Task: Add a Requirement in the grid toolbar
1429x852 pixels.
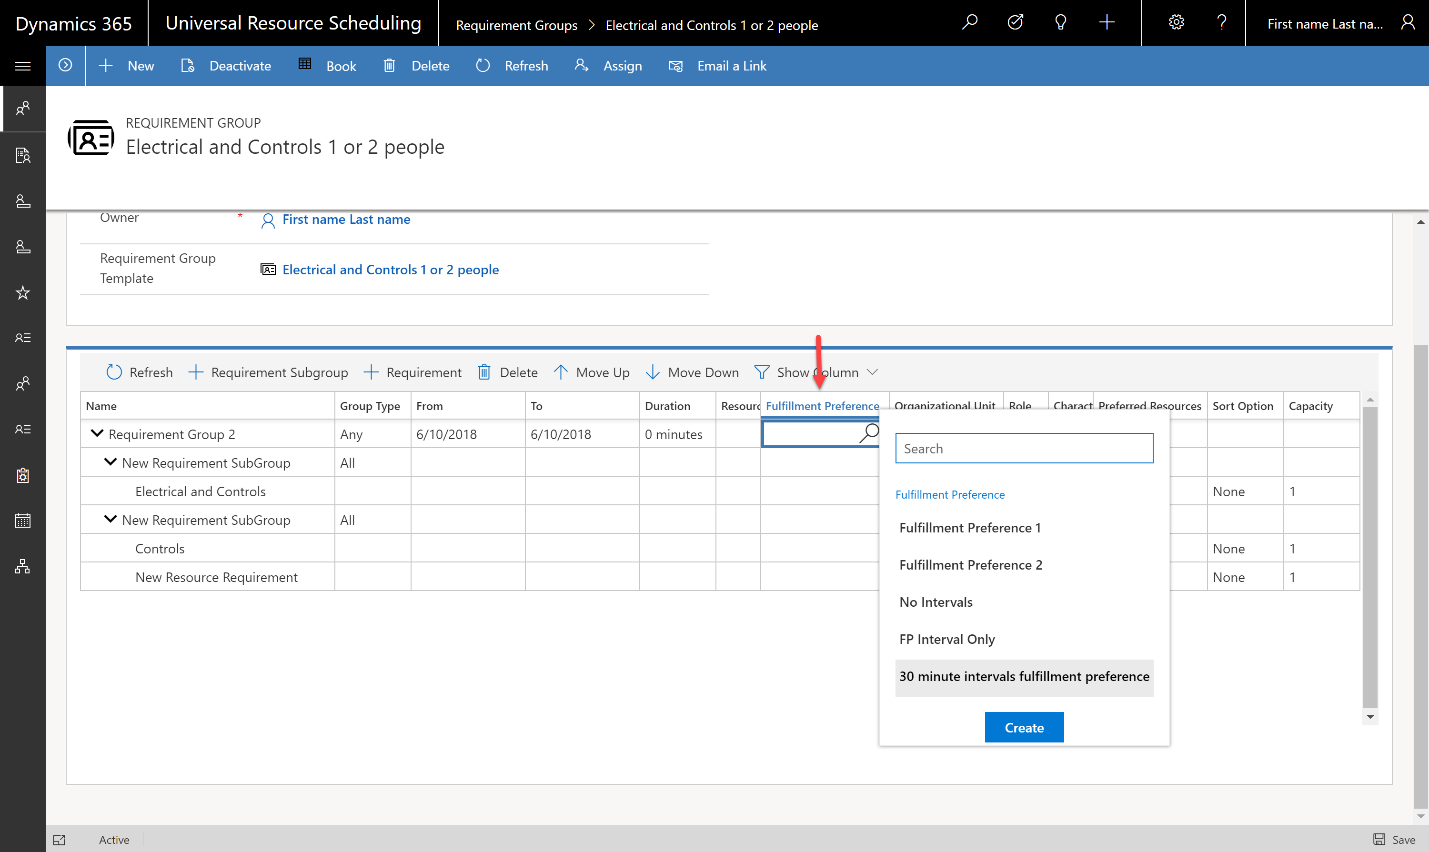Action: click(x=412, y=372)
